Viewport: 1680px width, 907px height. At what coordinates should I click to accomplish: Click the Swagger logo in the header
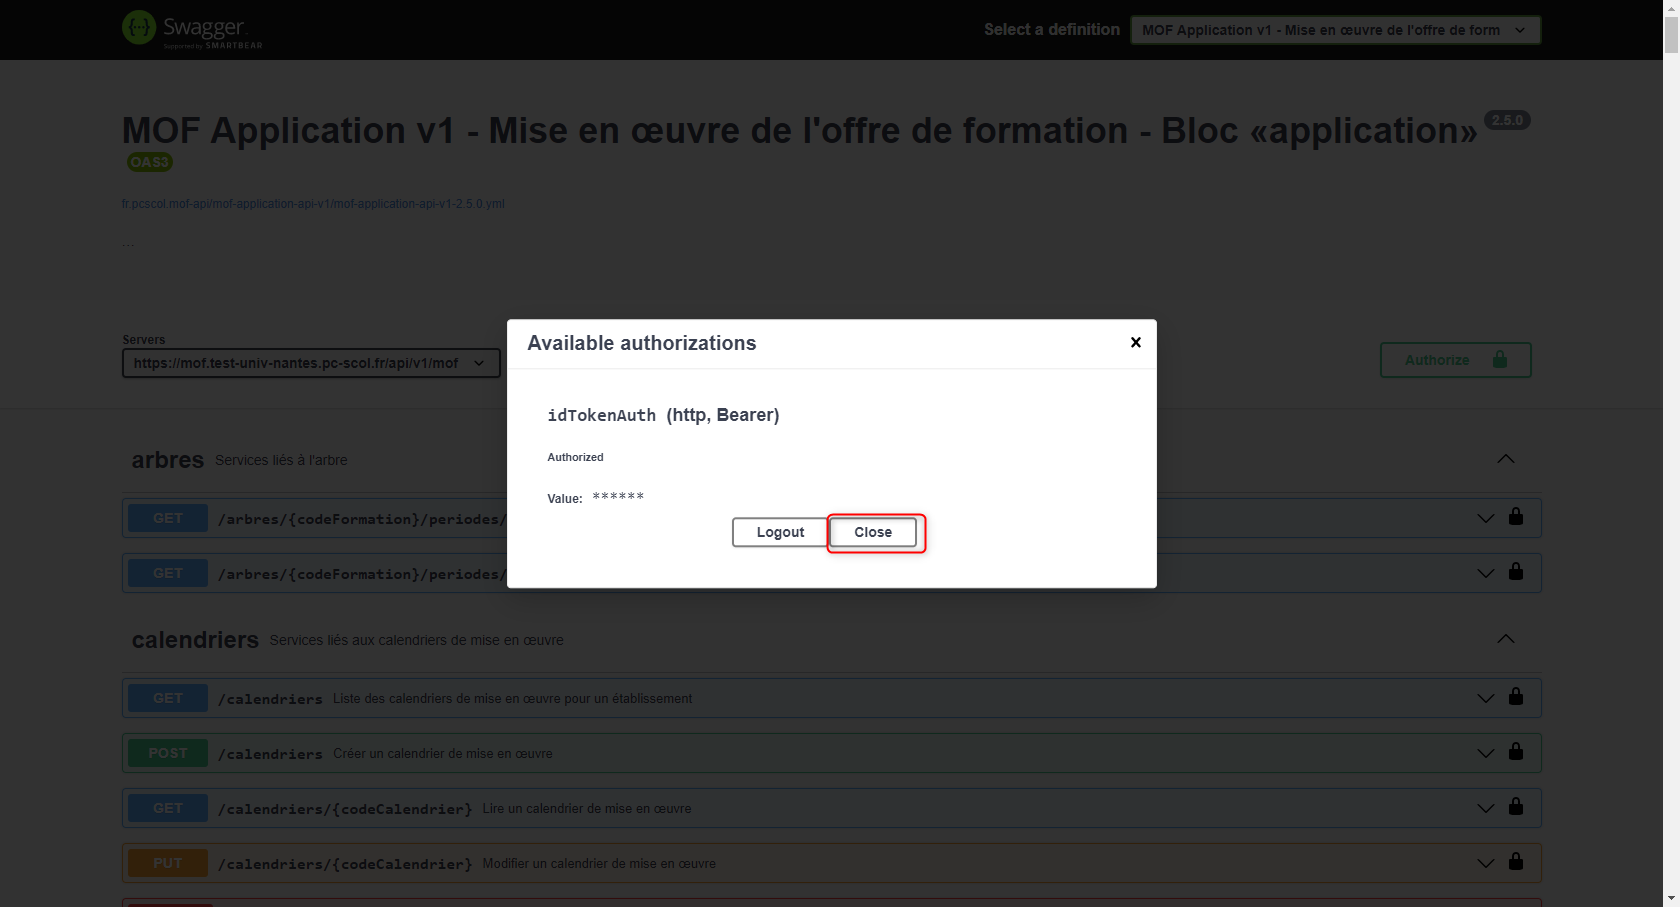192,29
